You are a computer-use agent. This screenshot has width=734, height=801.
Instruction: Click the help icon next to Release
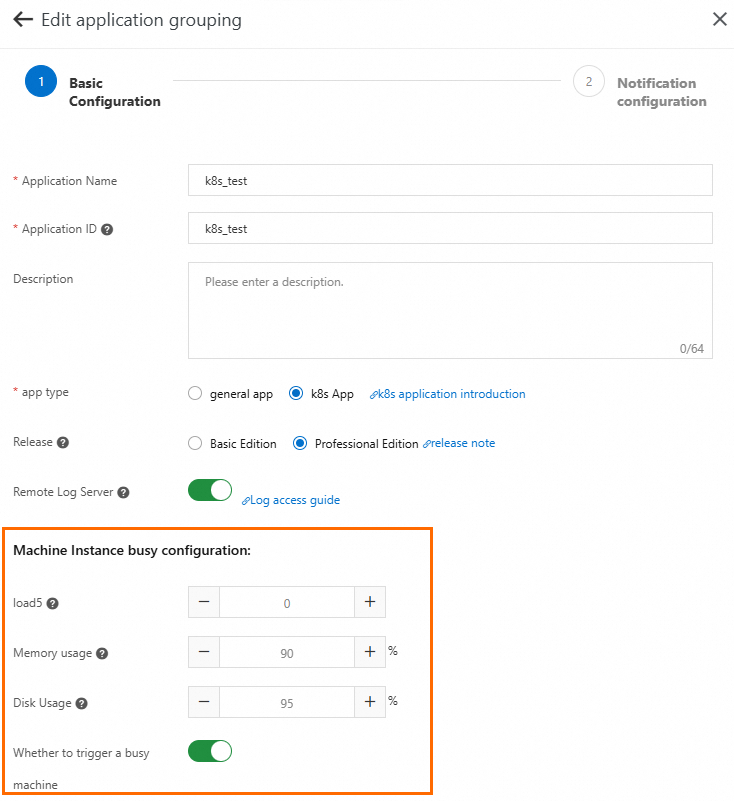[x=63, y=442]
